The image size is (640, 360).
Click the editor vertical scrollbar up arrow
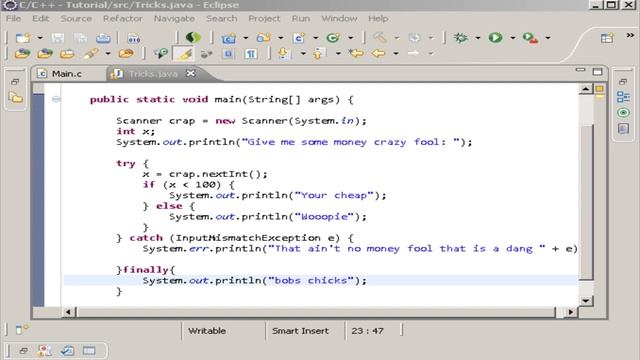click(586, 89)
